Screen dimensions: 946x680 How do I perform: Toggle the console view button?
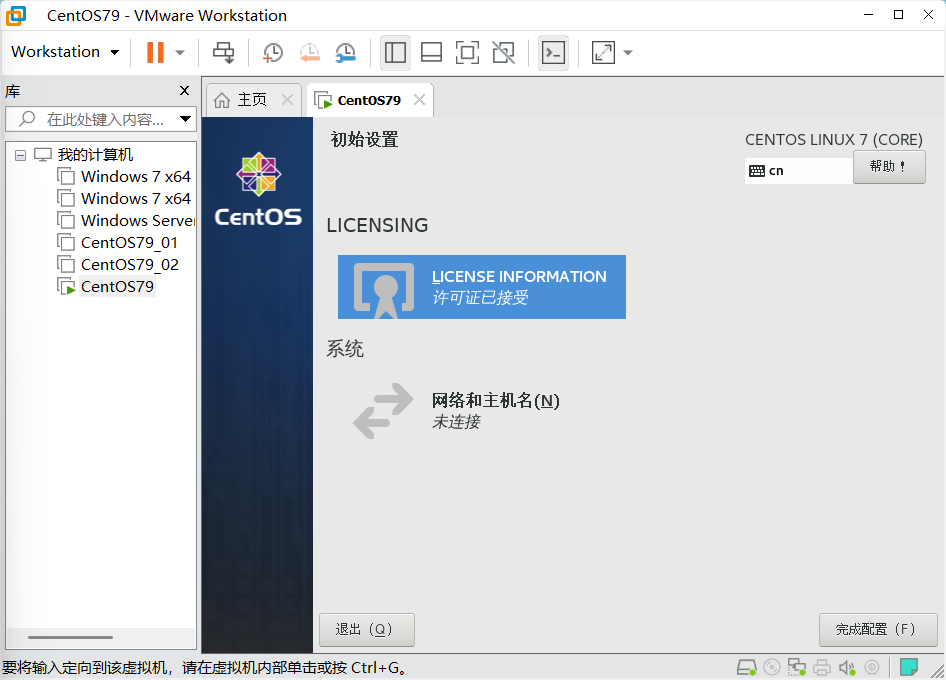553,52
